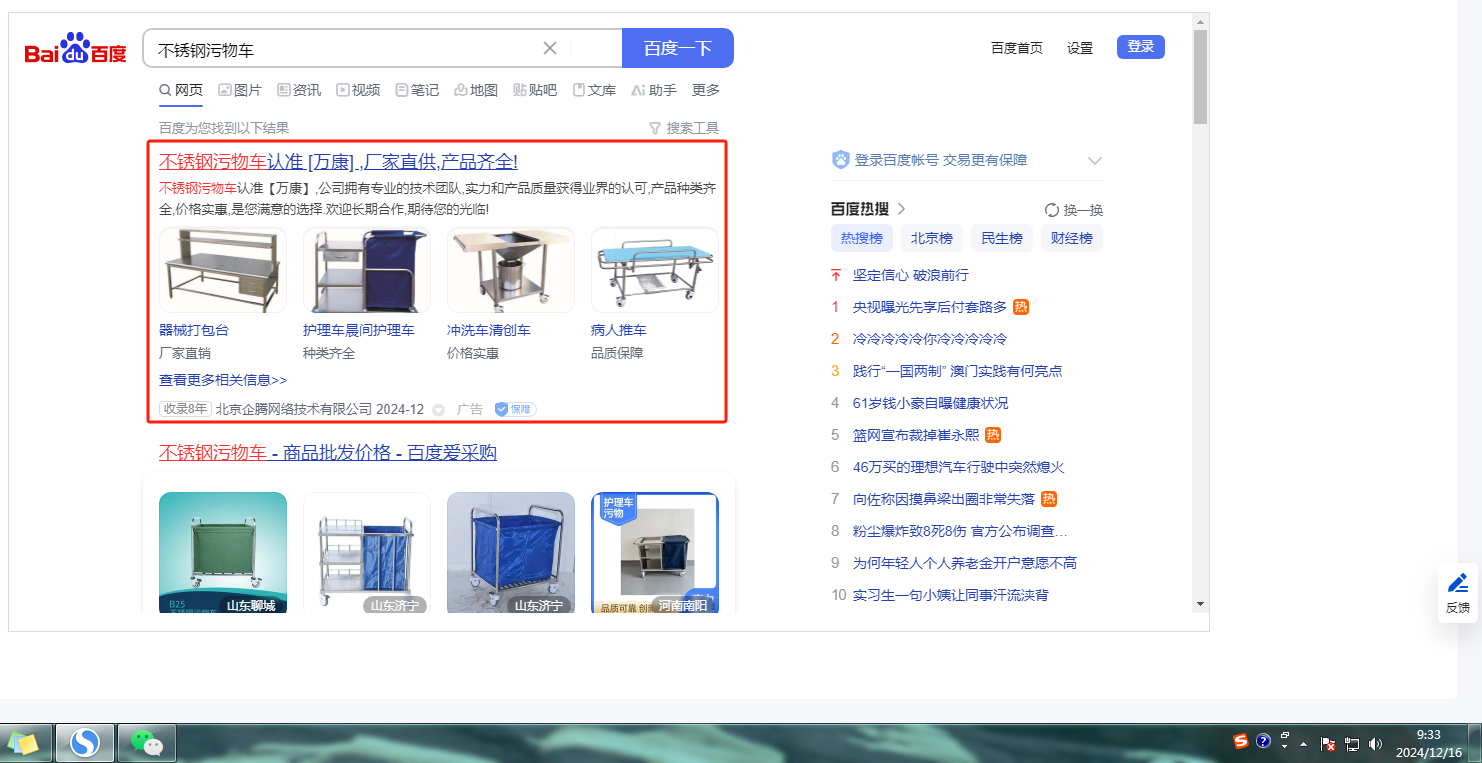
Task: Click the restore icon in the system tray
Action: tap(1285, 735)
